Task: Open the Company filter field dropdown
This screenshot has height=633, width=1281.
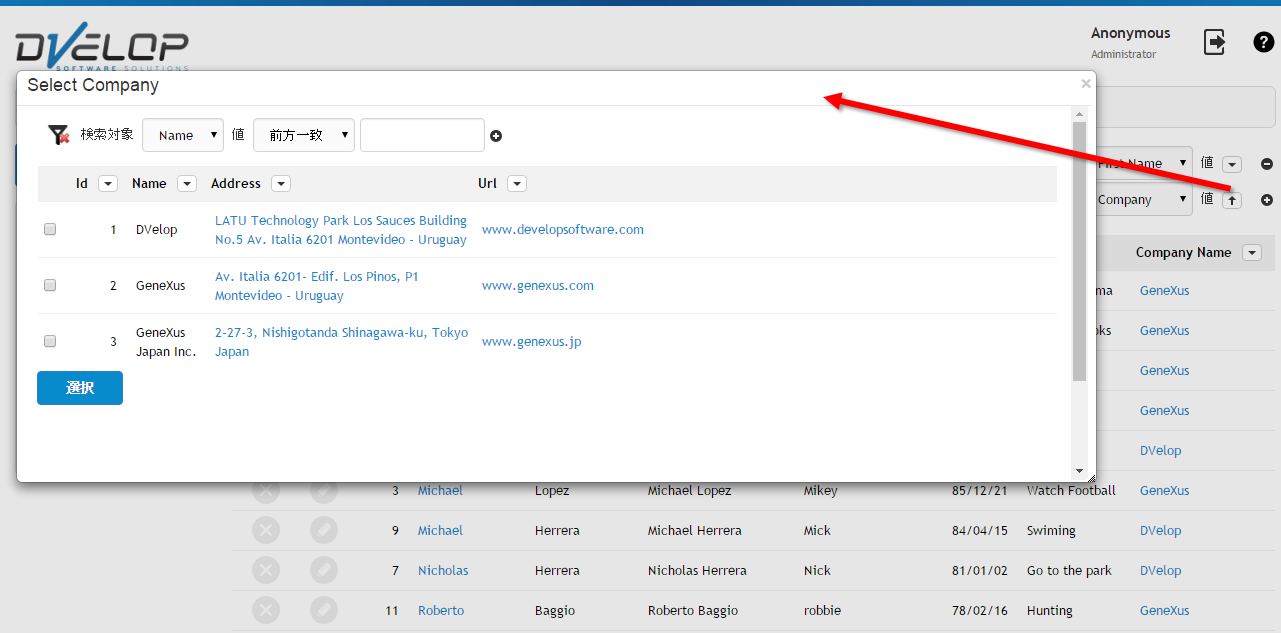Action: (x=1144, y=199)
